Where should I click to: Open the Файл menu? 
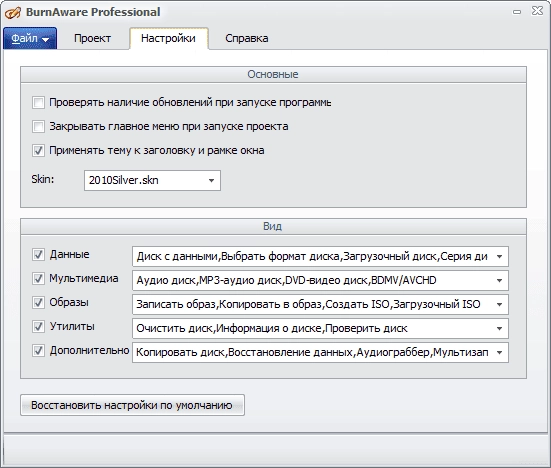pos(30,38)
